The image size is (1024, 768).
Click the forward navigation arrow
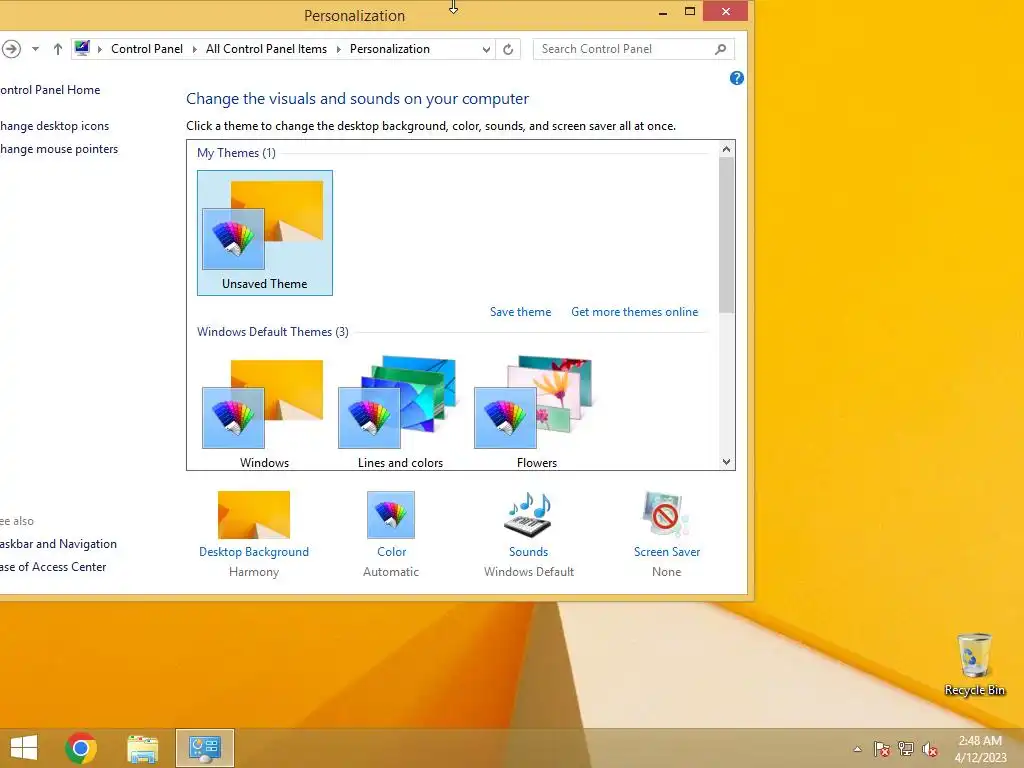coord(11,49)
